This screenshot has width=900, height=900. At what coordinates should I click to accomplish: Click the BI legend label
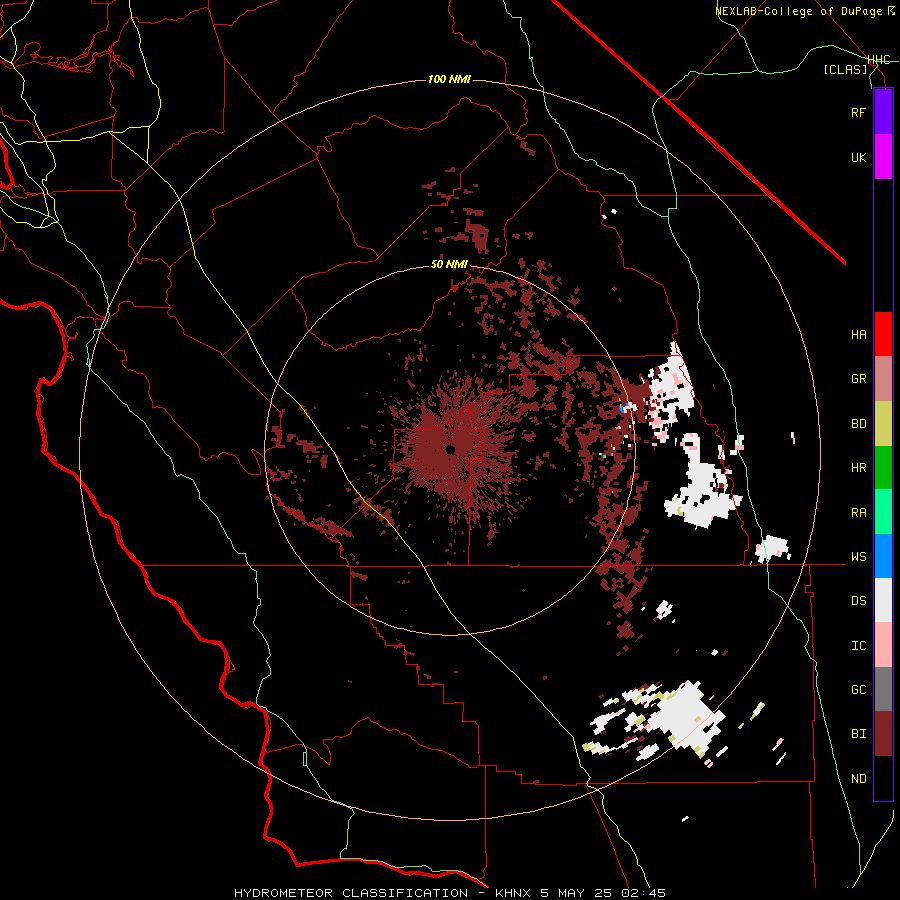tap(858, 734)
